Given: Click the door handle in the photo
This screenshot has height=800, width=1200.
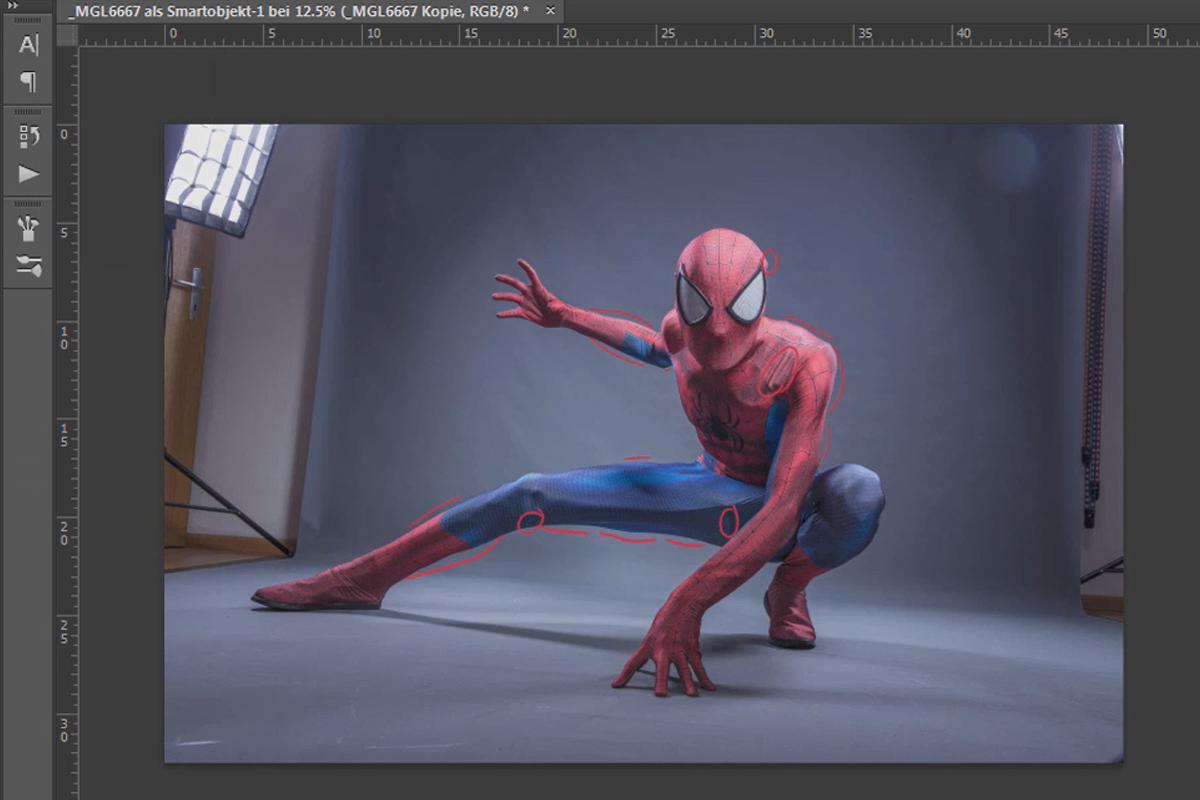Looking at the screenshot, I should pos(193,291).
